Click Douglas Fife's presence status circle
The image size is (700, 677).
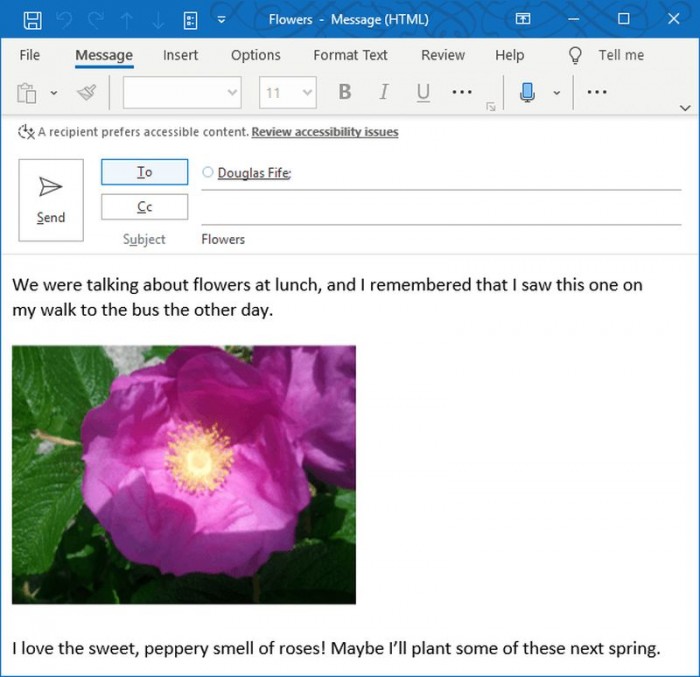[x=208, y=172]
